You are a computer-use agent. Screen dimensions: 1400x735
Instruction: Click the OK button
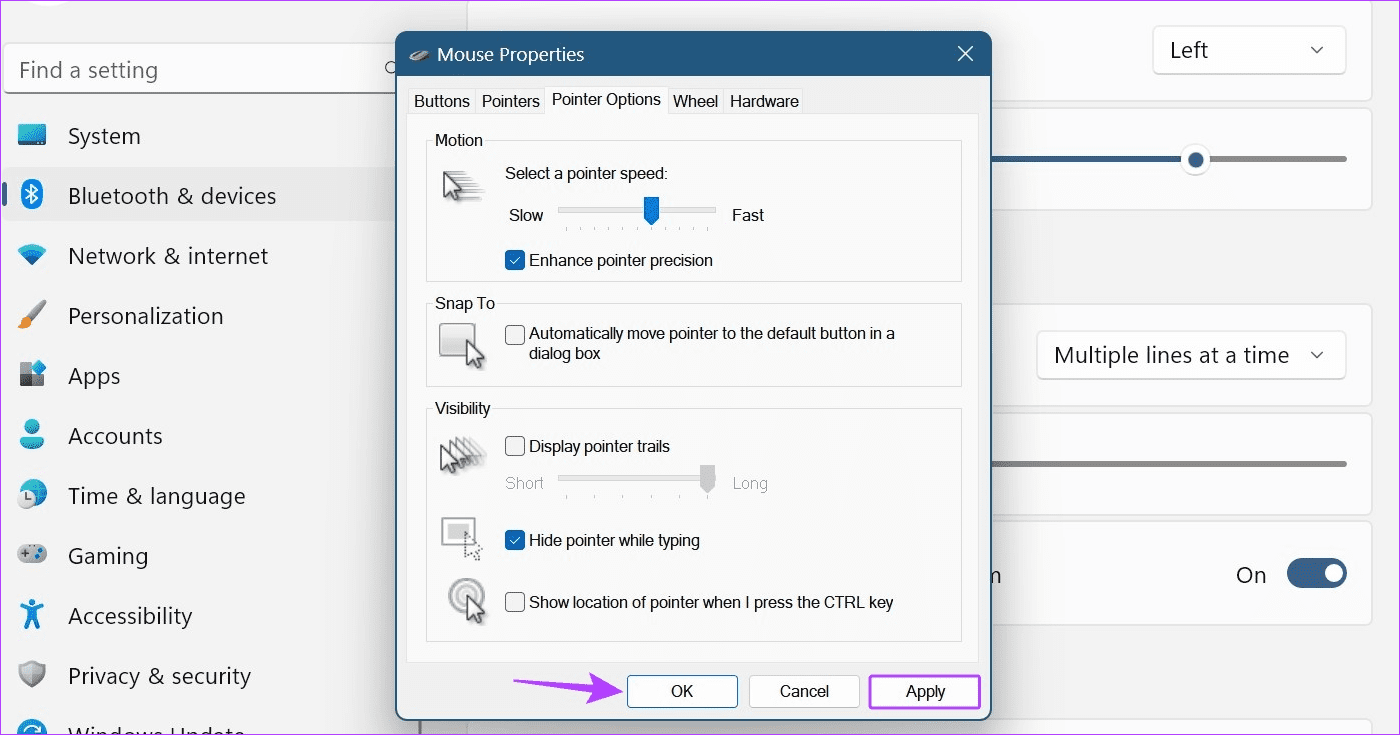(682, 691)
